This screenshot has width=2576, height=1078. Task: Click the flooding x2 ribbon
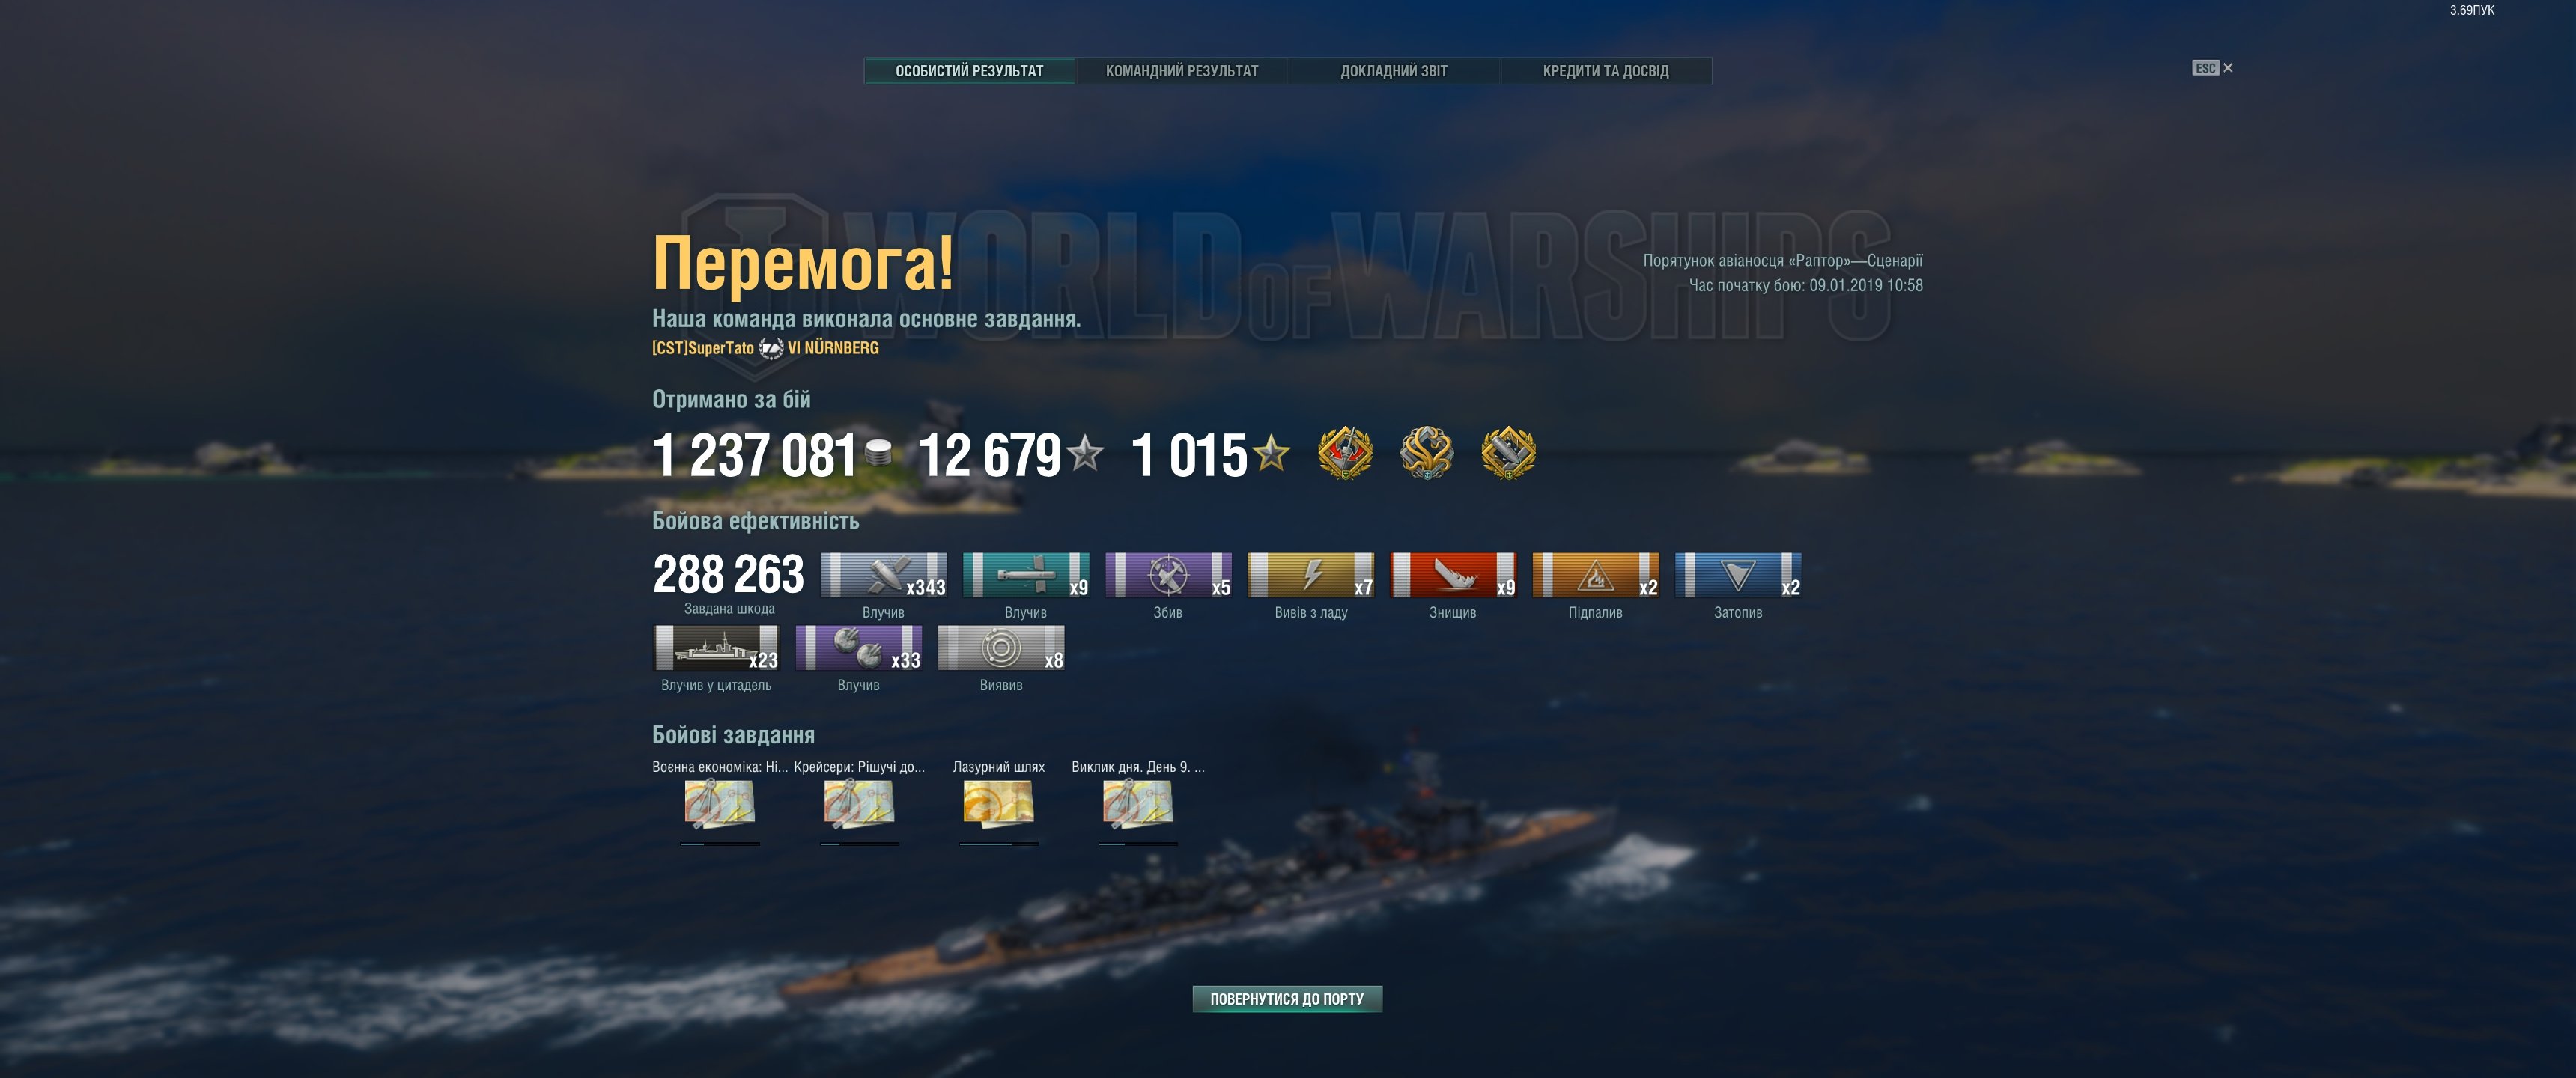[1738, 575]
